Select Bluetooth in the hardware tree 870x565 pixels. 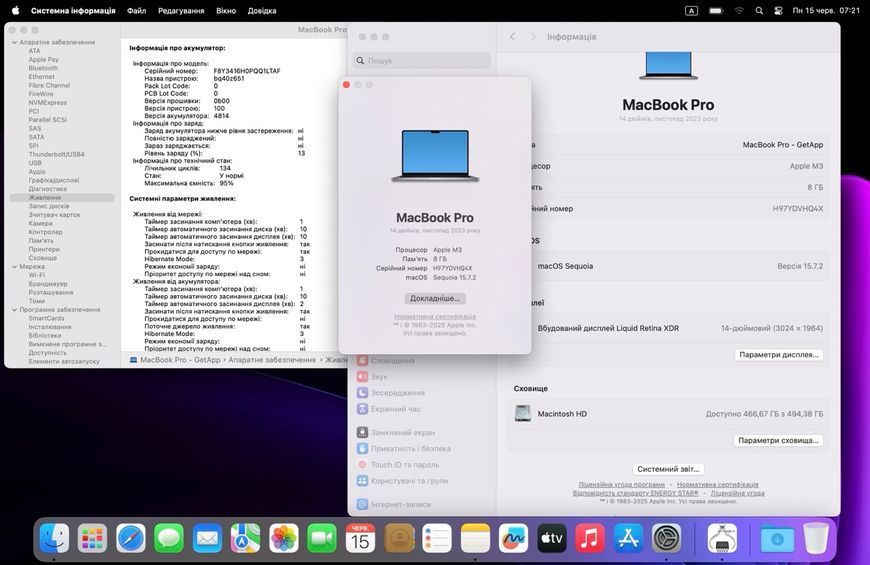(x=43, y=68)
